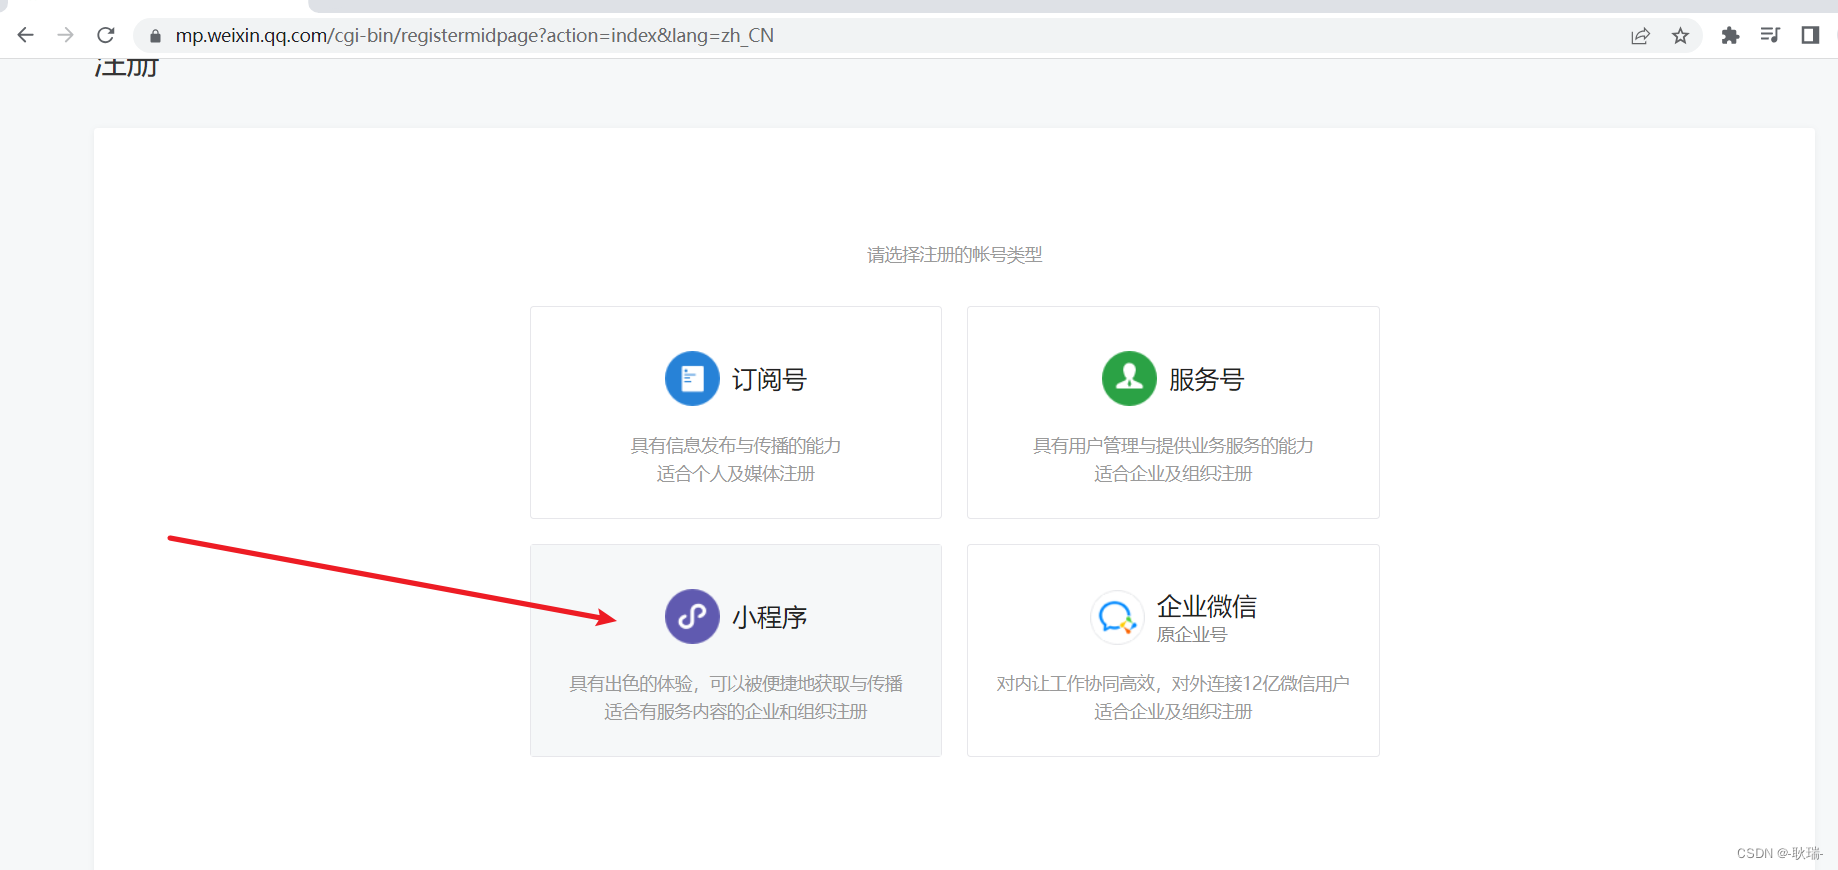Click text 具有用户管理与提供业务服务的能力
The height and width of the screenshot is (870, 1838).
click(x=1173, y=446)
